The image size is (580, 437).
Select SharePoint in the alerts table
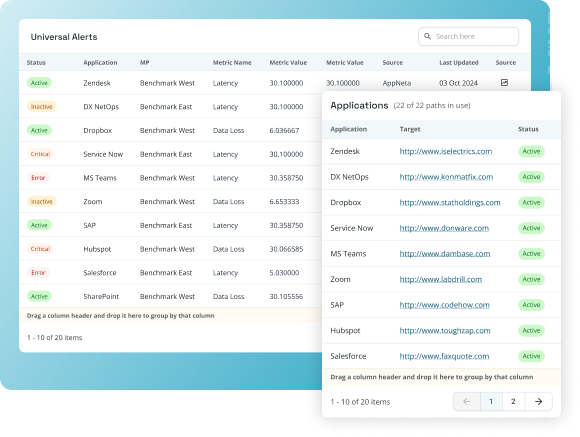point(101,296)
